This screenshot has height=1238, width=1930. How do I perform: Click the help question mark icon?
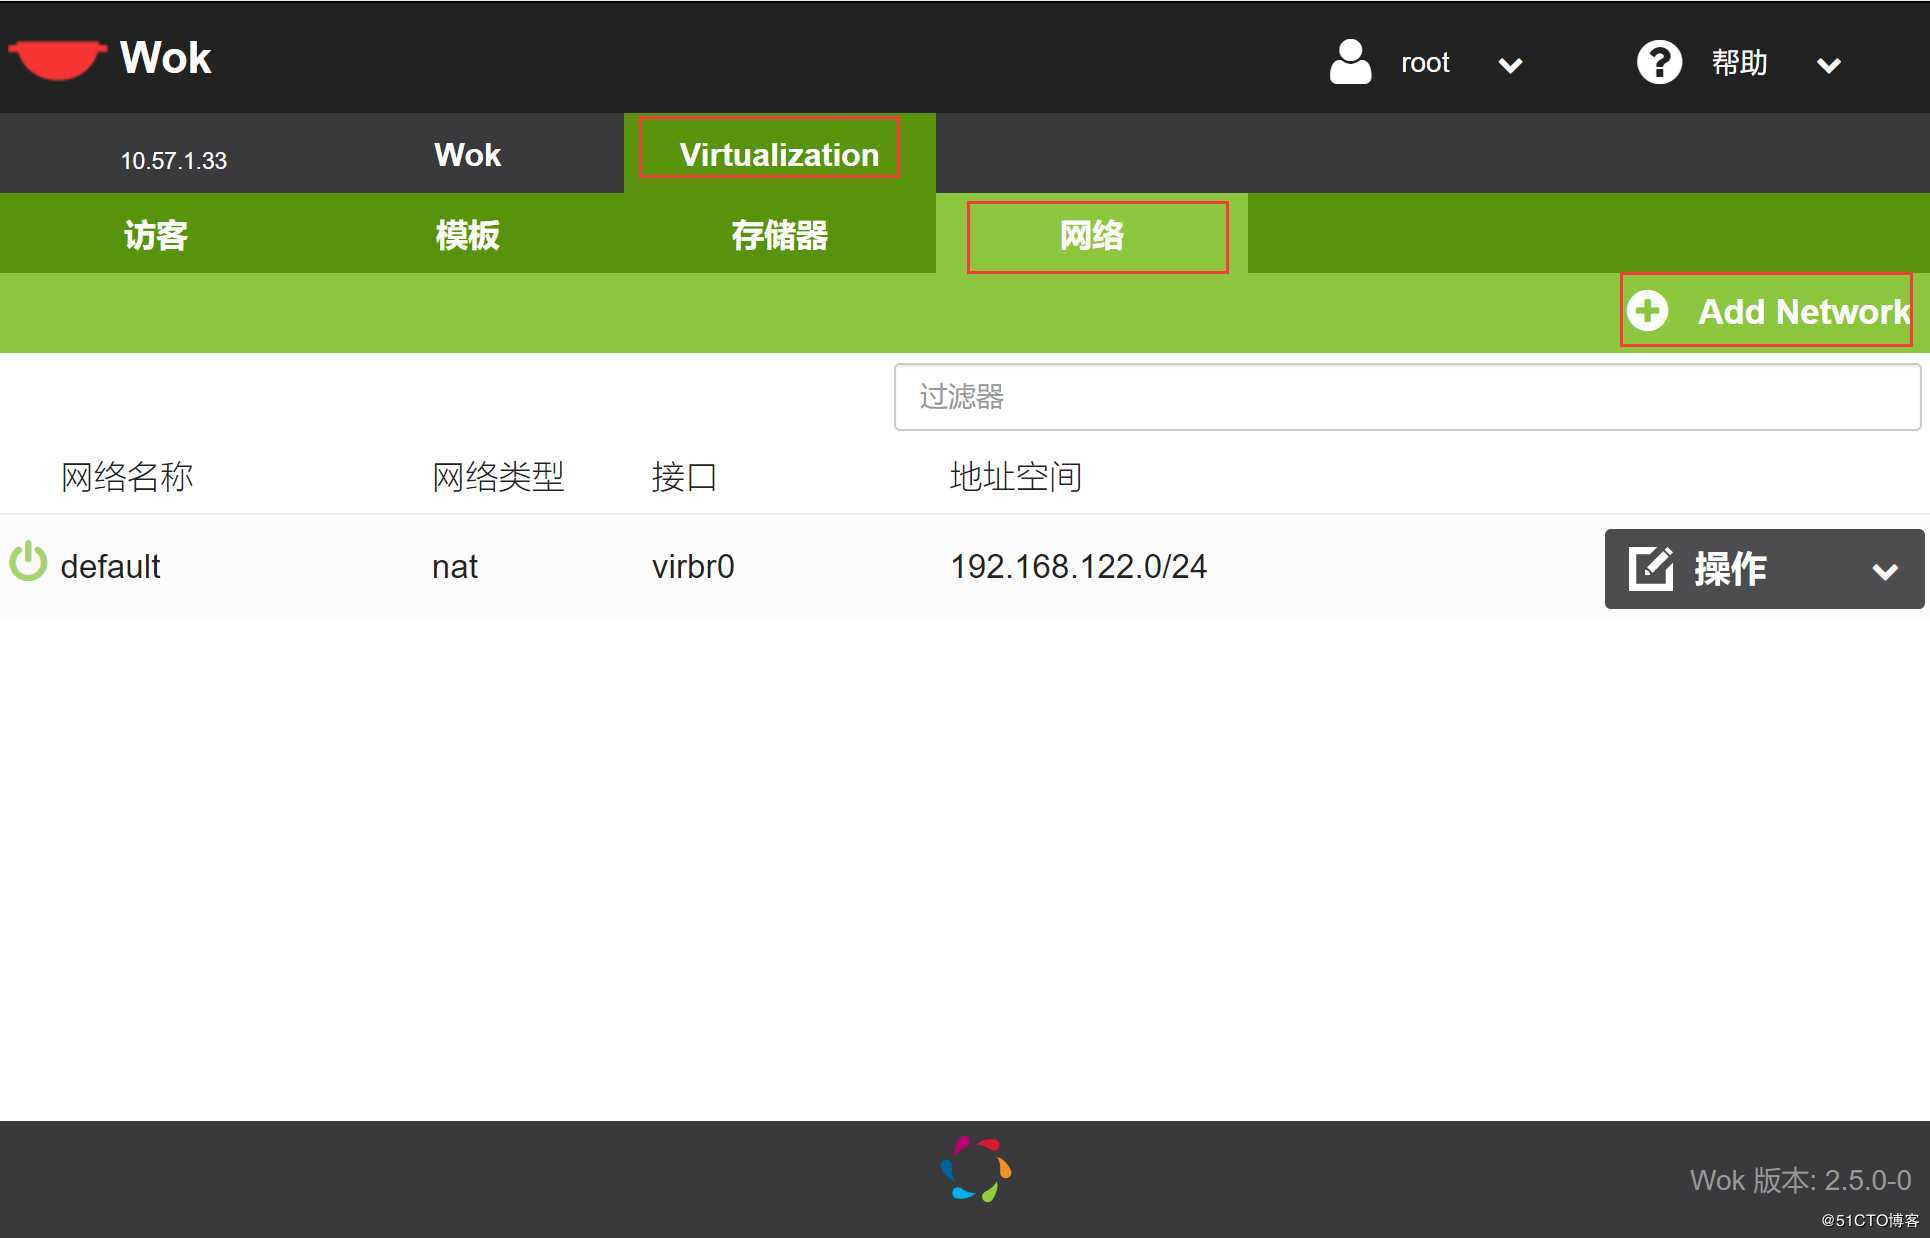click(x=1659, y=62)
